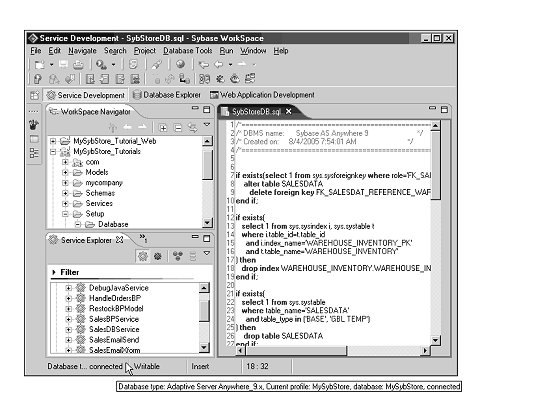Viewport: 545px width, 412px height.
Task: Click the Service Explorer scrollbar up arrow
Action: coord(204,288)
